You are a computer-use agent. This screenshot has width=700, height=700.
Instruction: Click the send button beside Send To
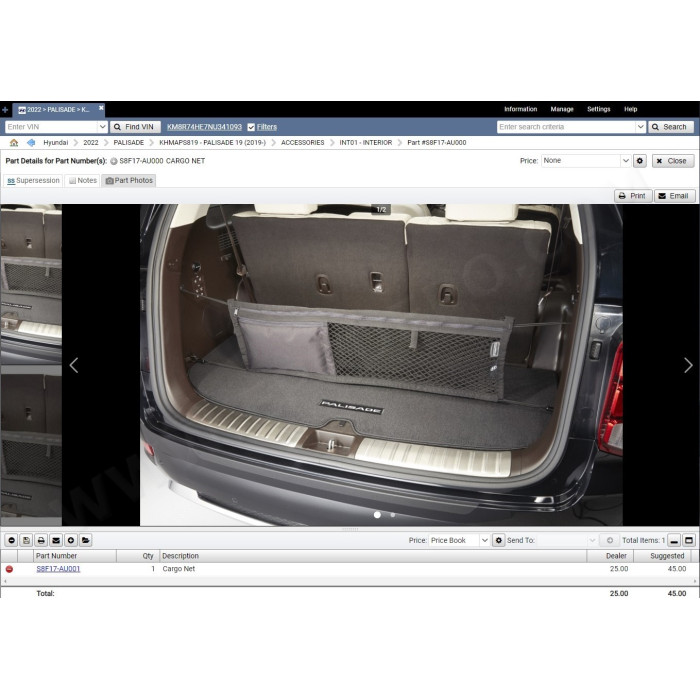coord(609,541)
